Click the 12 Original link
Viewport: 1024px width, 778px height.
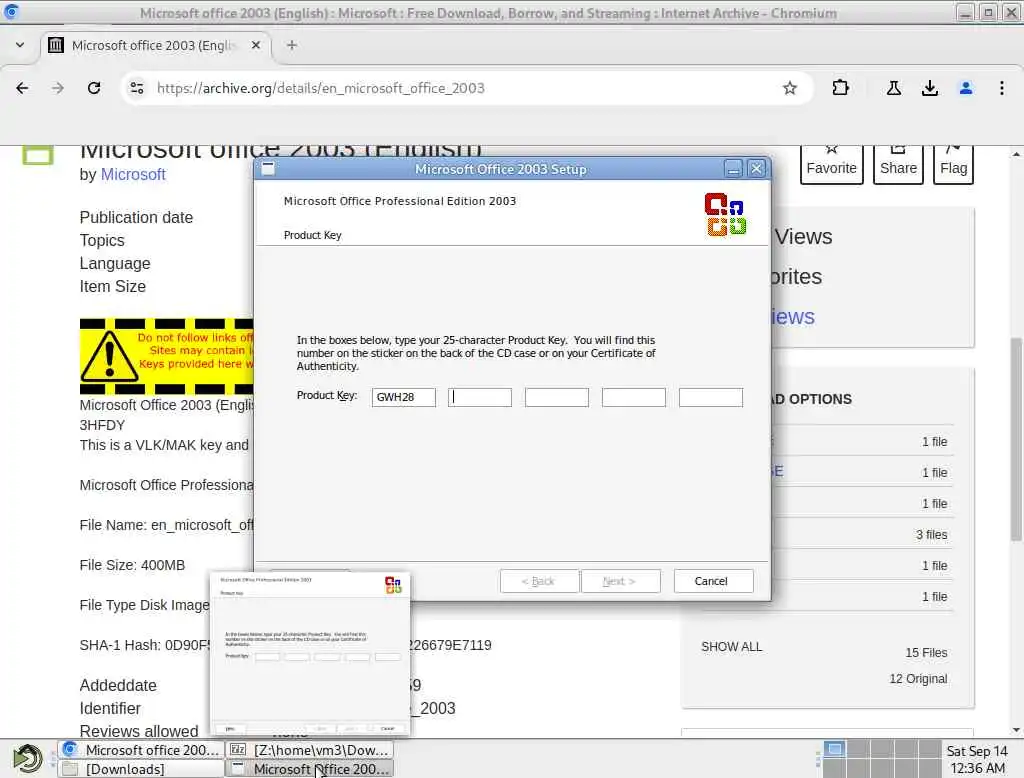coord(918,679)
